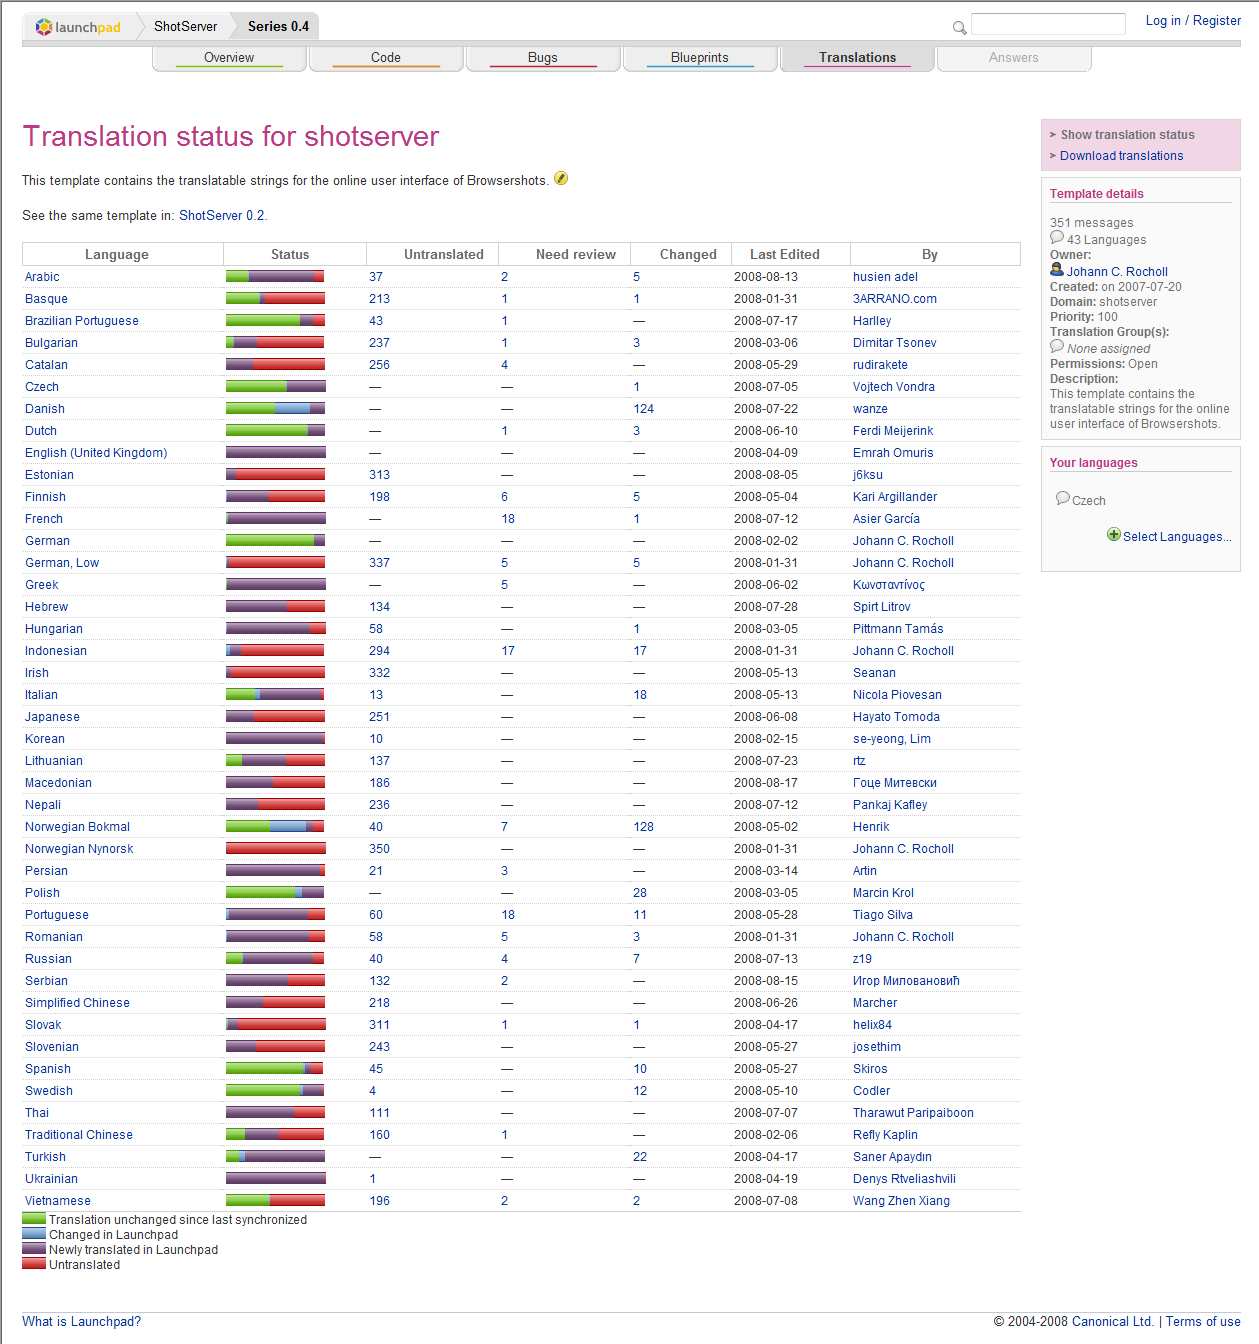Click the Translation status for shotserver heading

pyautogui.click(x=231, y=136)
